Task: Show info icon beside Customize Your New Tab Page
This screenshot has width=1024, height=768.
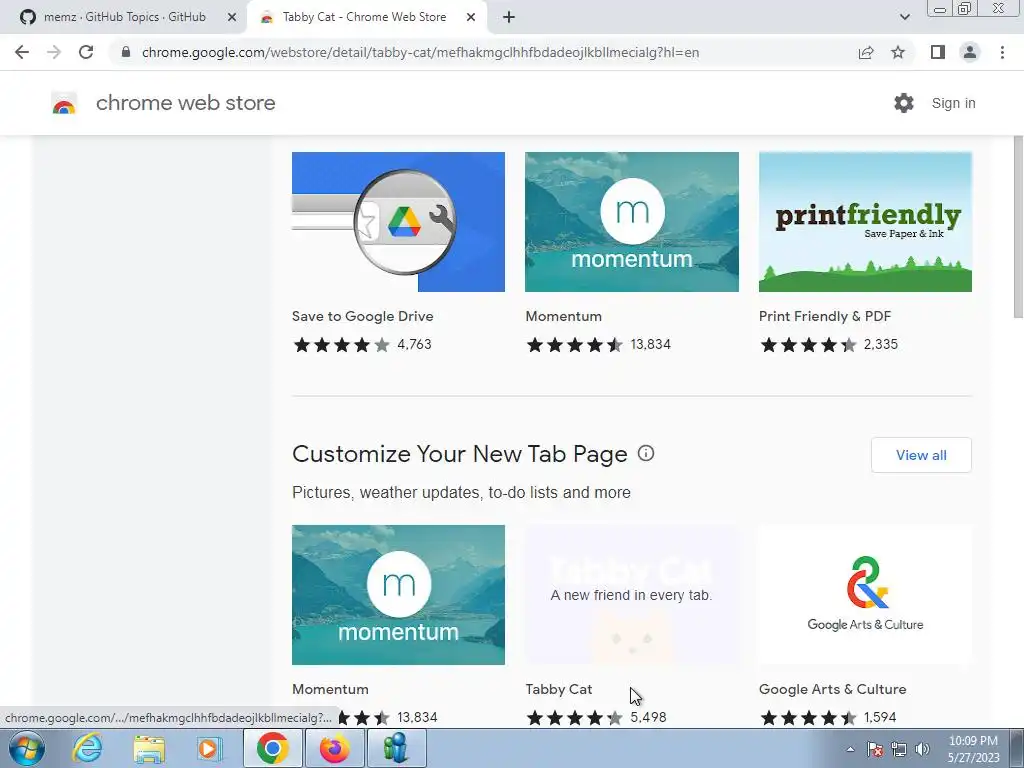Action: (646, 453)
